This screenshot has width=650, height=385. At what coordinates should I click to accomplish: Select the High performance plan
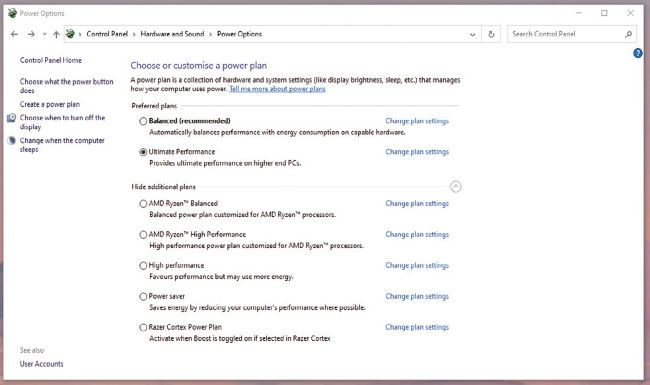tap(143, 266)
